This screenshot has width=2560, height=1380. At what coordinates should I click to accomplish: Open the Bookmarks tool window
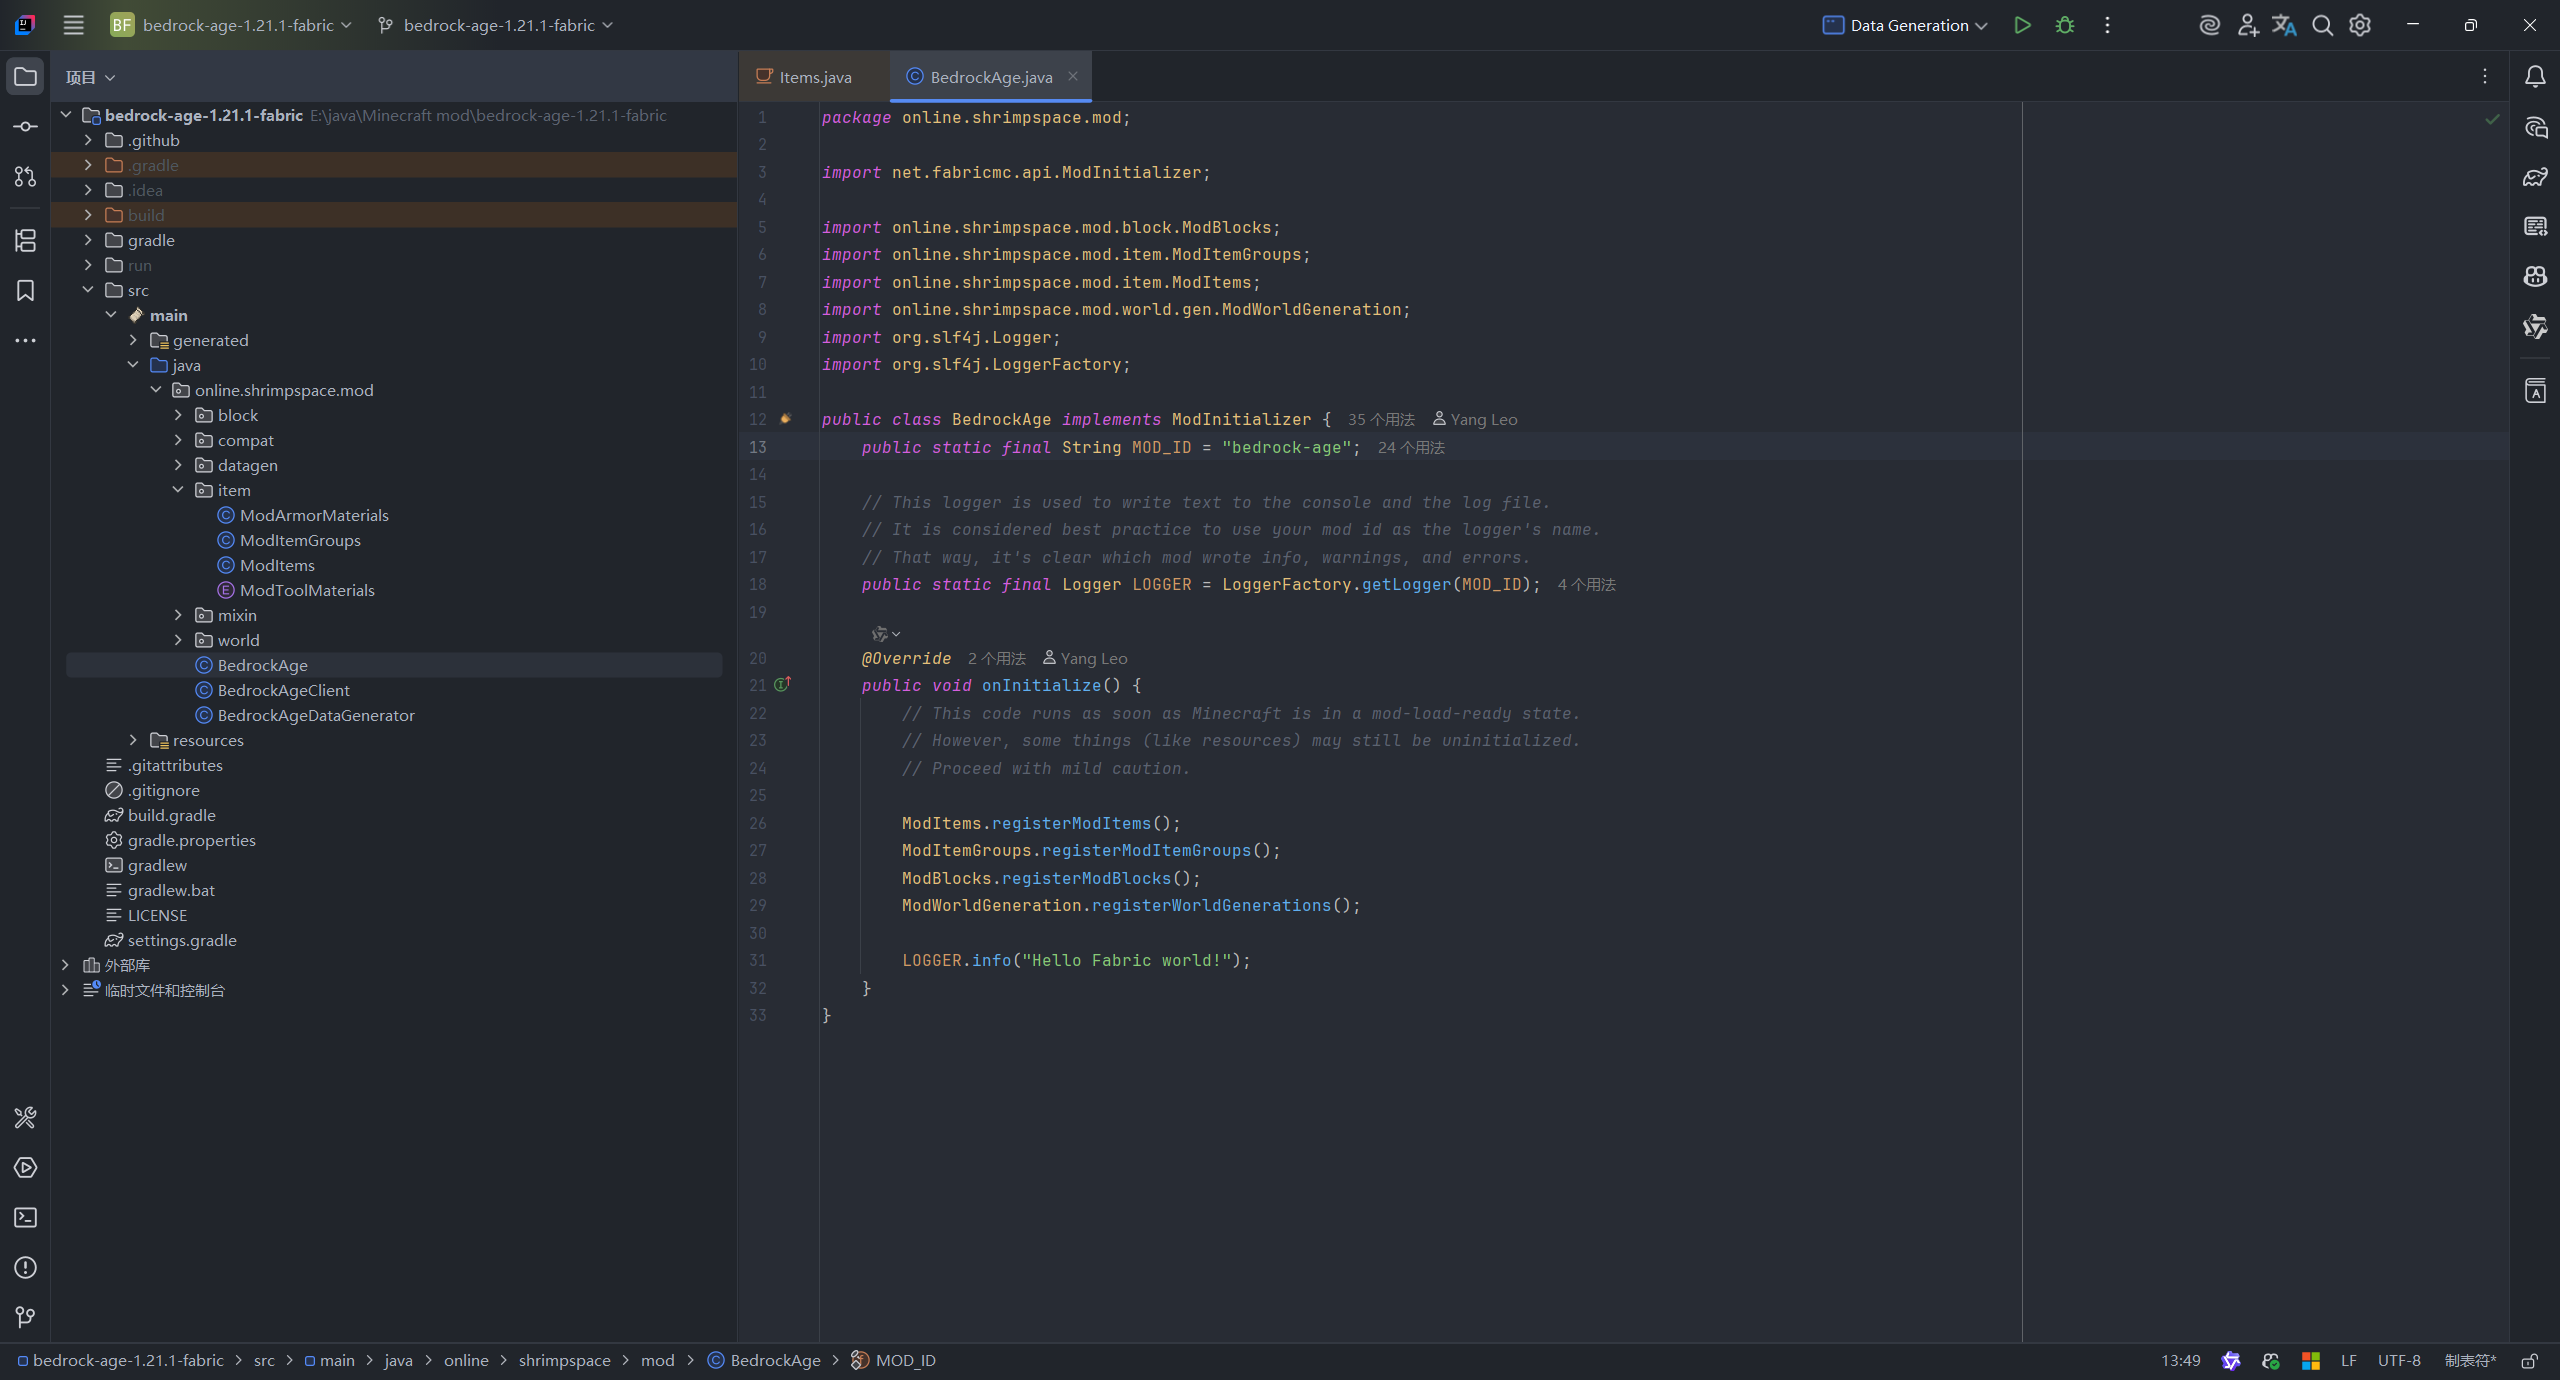point(25,290)
